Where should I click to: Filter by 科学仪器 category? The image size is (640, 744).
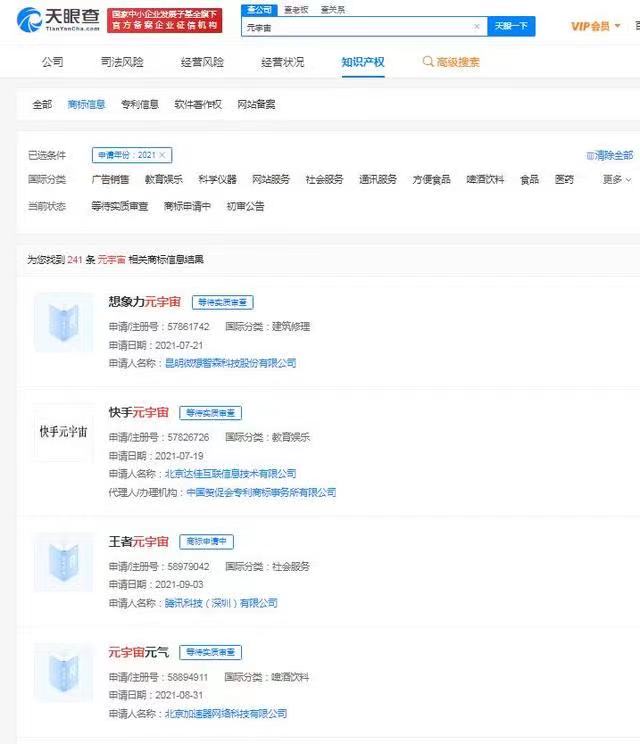[x=217, y=179]
